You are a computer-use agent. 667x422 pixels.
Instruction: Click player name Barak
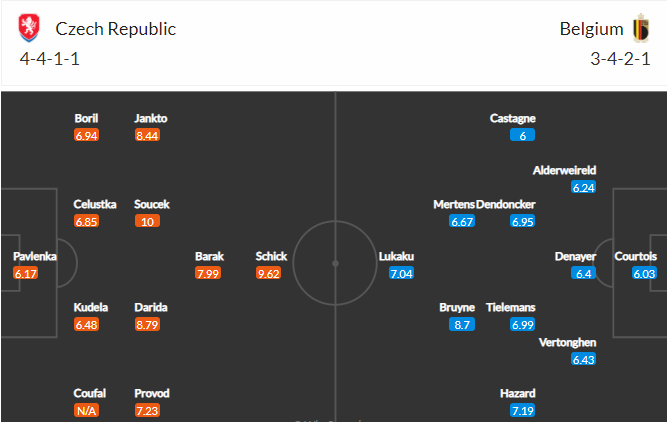pos(209,256)
